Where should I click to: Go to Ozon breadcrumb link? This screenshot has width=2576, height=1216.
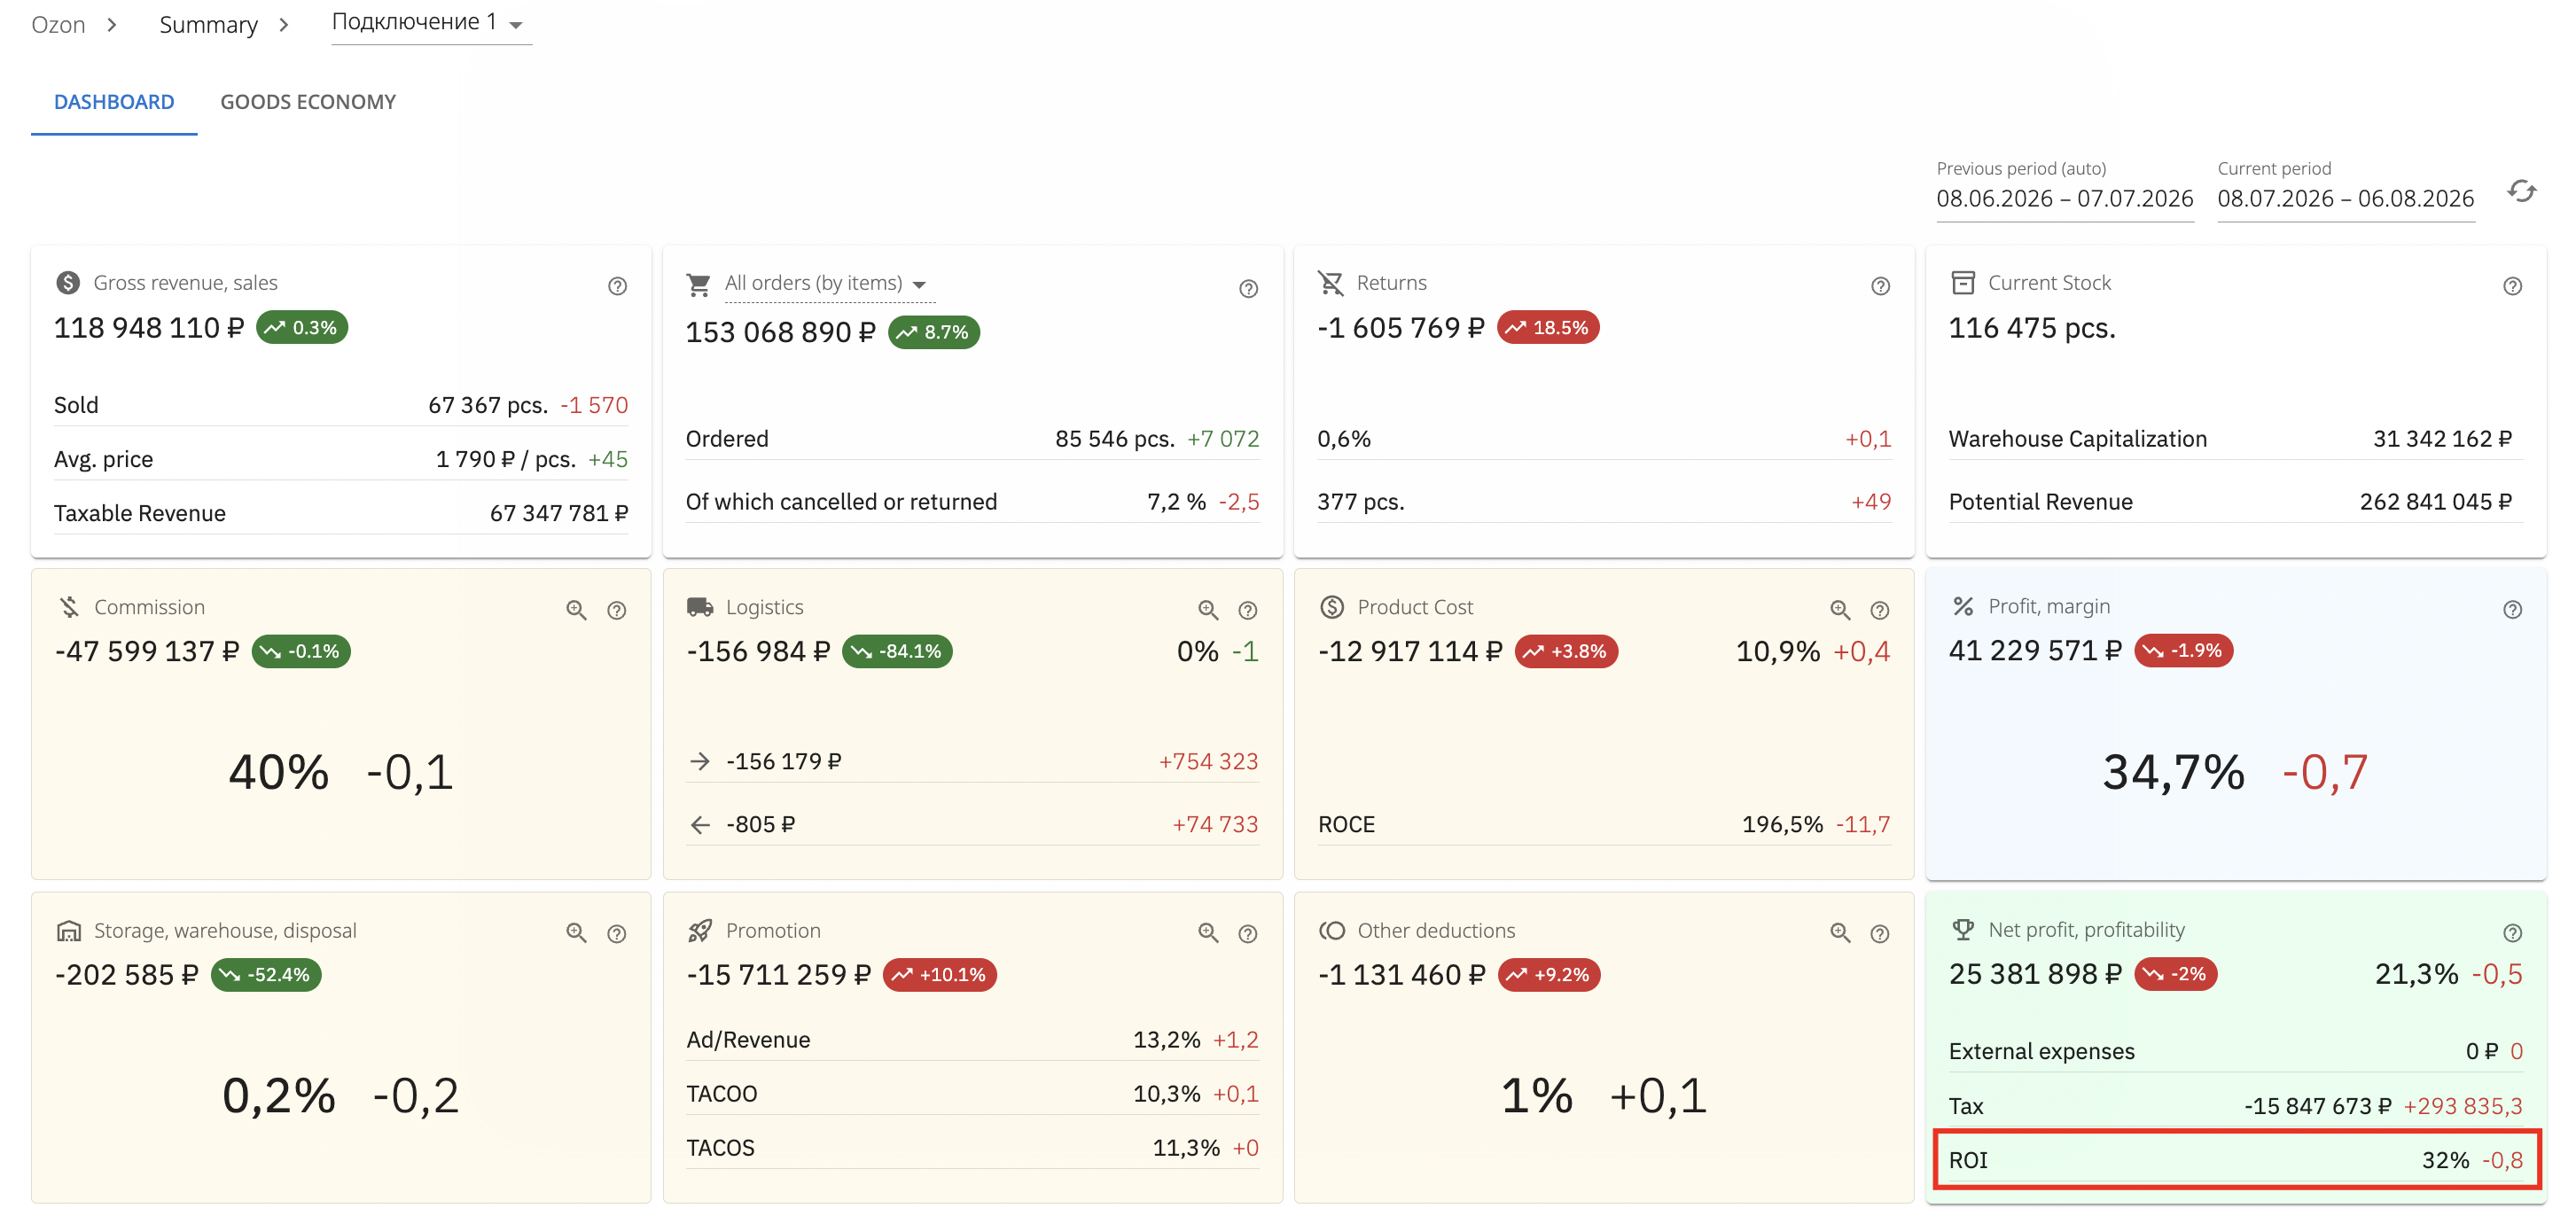pos(58,24)
